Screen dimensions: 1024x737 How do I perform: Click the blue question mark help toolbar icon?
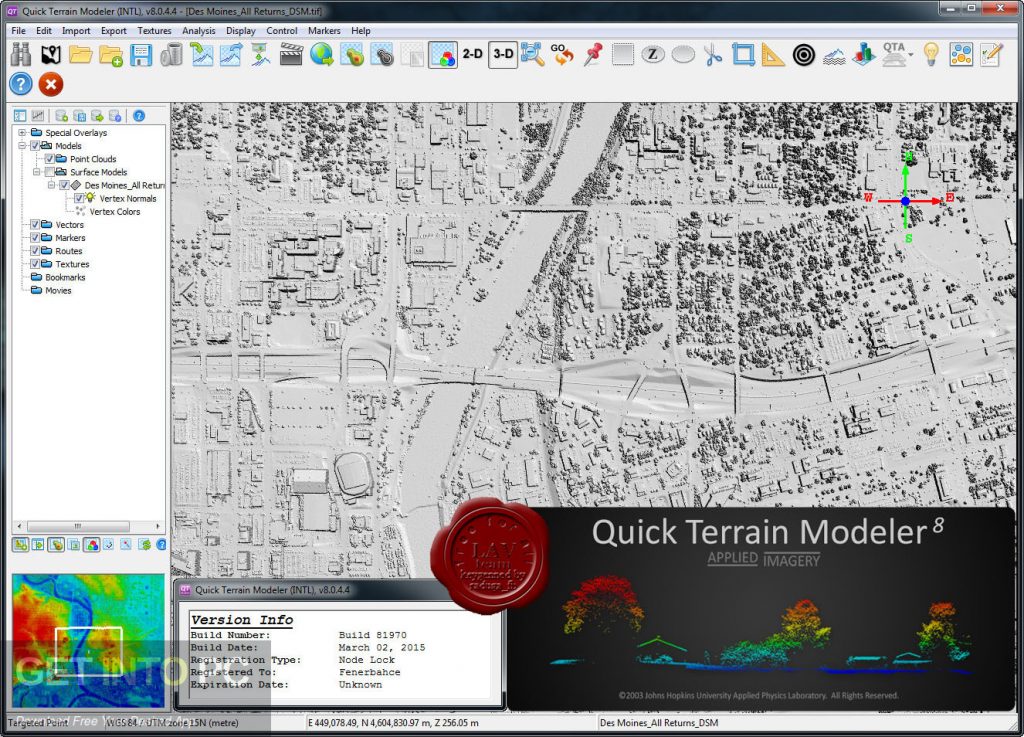[21, 84]
